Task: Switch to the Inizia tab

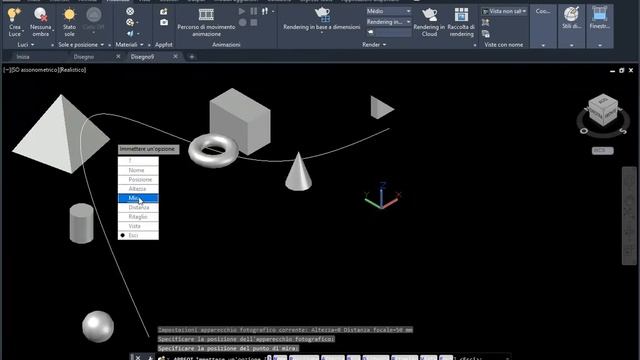Action: [x=23, y=57]
